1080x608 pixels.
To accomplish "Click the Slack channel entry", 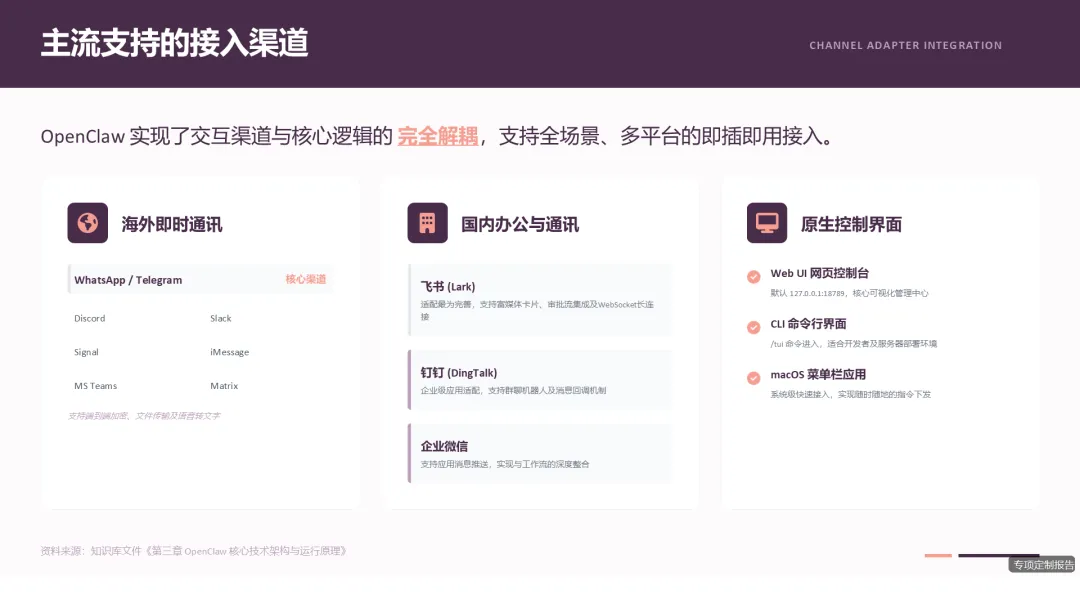I will 220,318.
